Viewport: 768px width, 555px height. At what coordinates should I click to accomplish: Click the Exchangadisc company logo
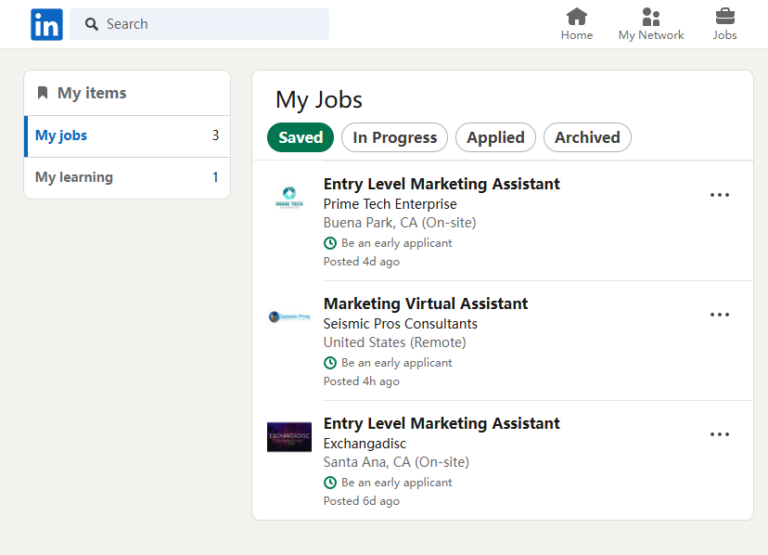289,436
